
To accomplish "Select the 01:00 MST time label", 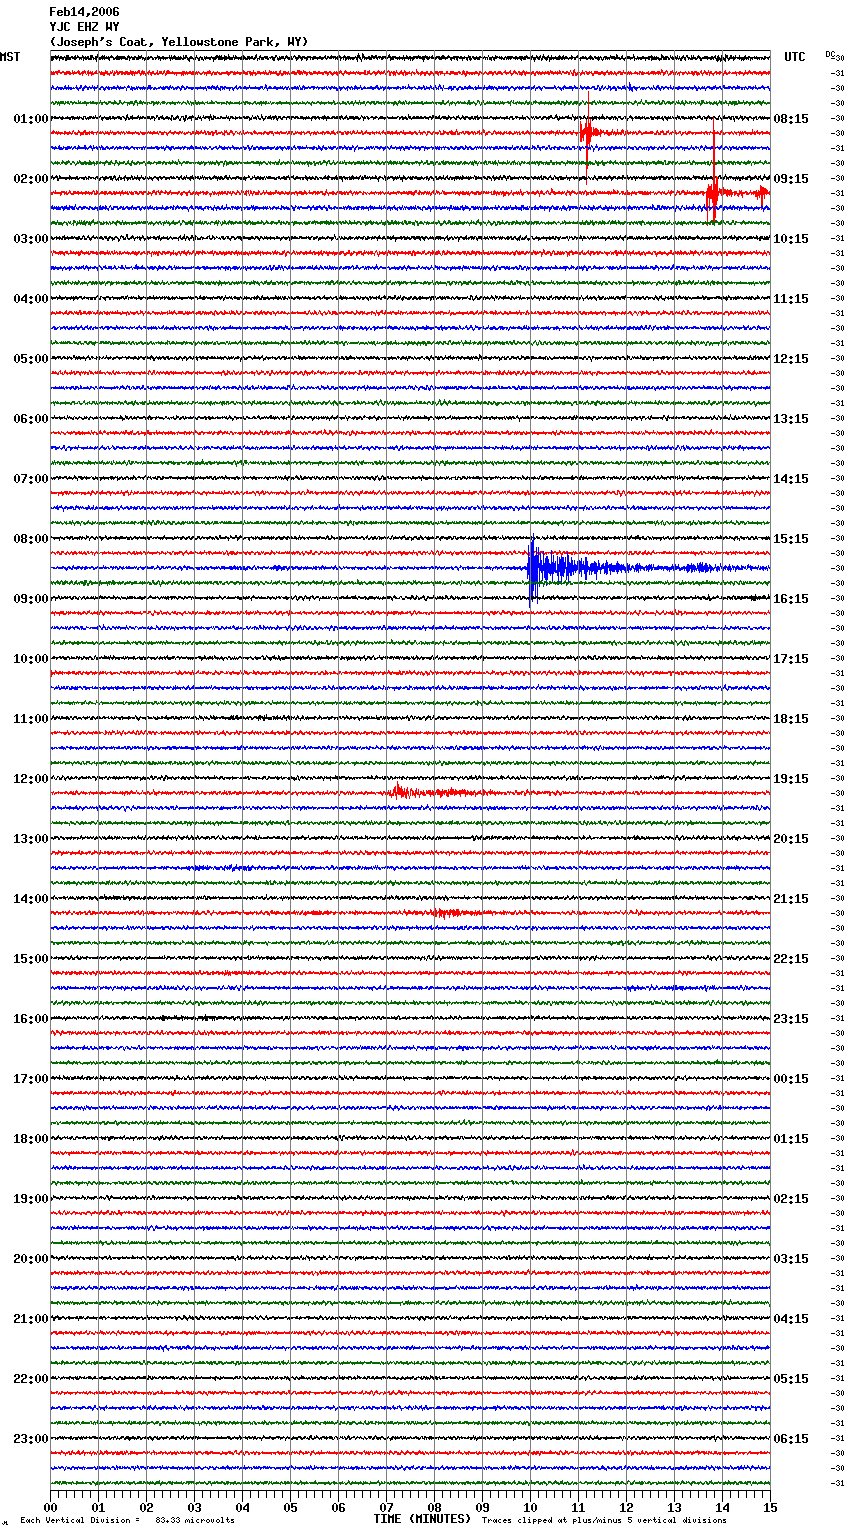I will [x=31, y=119].
